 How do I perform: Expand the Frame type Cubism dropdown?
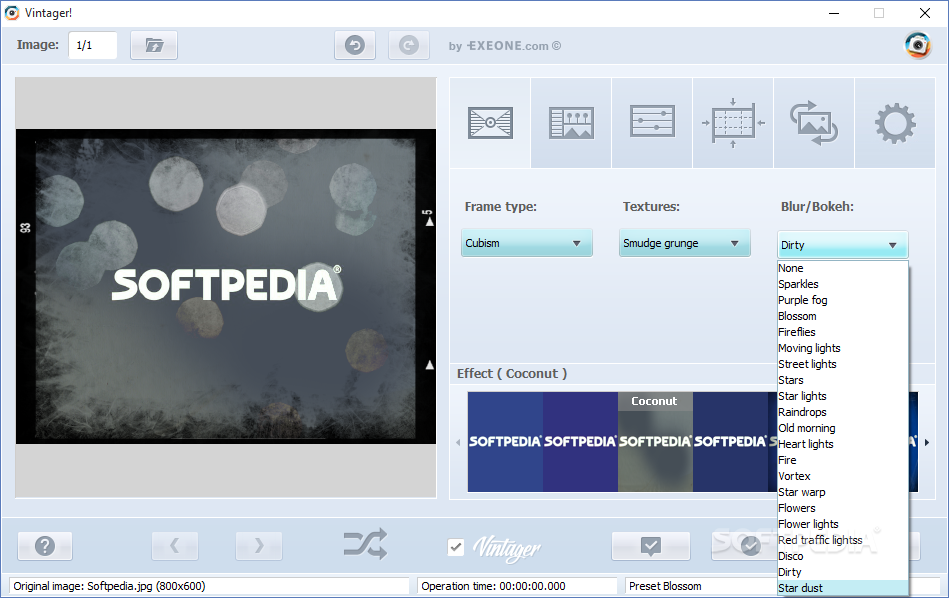tap(527, 243)
